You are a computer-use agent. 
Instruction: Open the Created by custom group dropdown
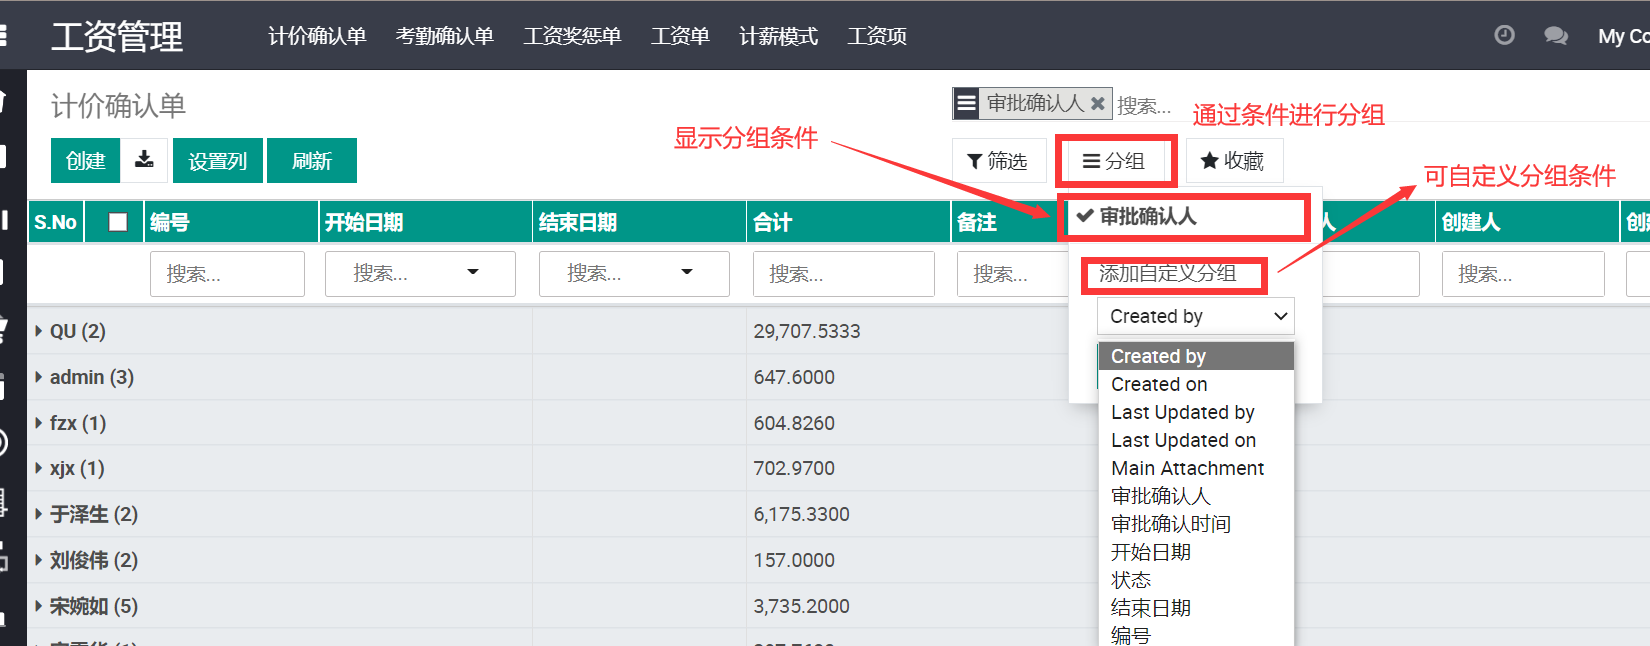1196,316
